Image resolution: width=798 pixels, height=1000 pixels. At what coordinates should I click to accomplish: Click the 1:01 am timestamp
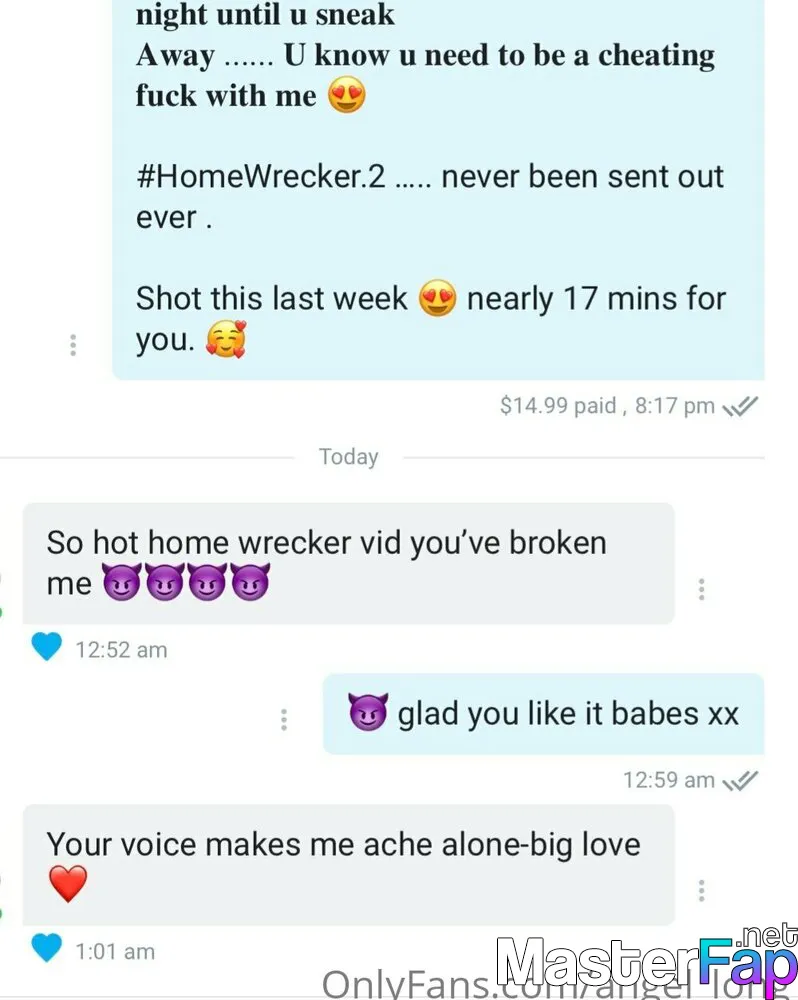pyautogui.click(x=115, y=952)
